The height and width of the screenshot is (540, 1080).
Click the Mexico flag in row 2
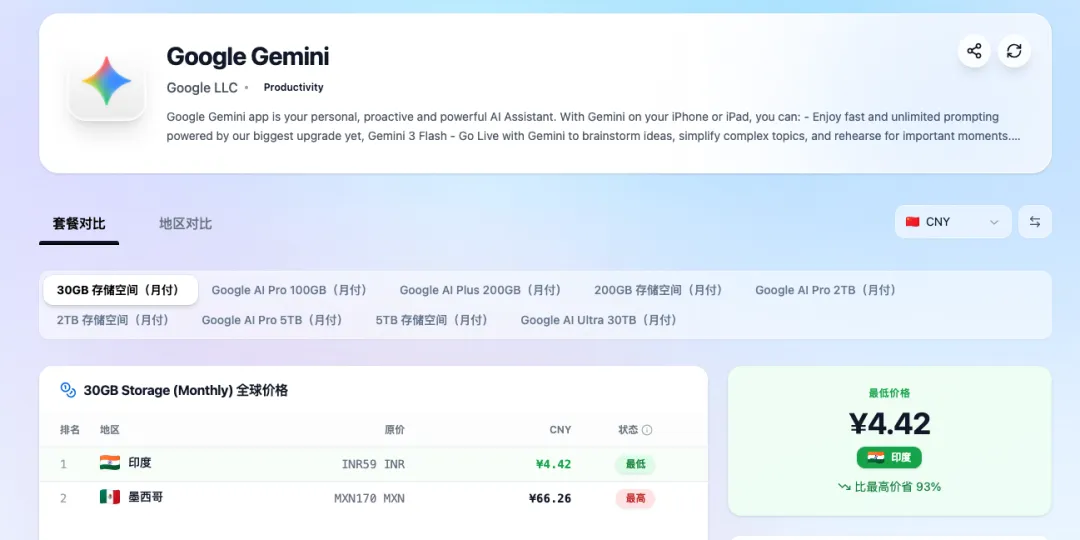coord(110,497)
